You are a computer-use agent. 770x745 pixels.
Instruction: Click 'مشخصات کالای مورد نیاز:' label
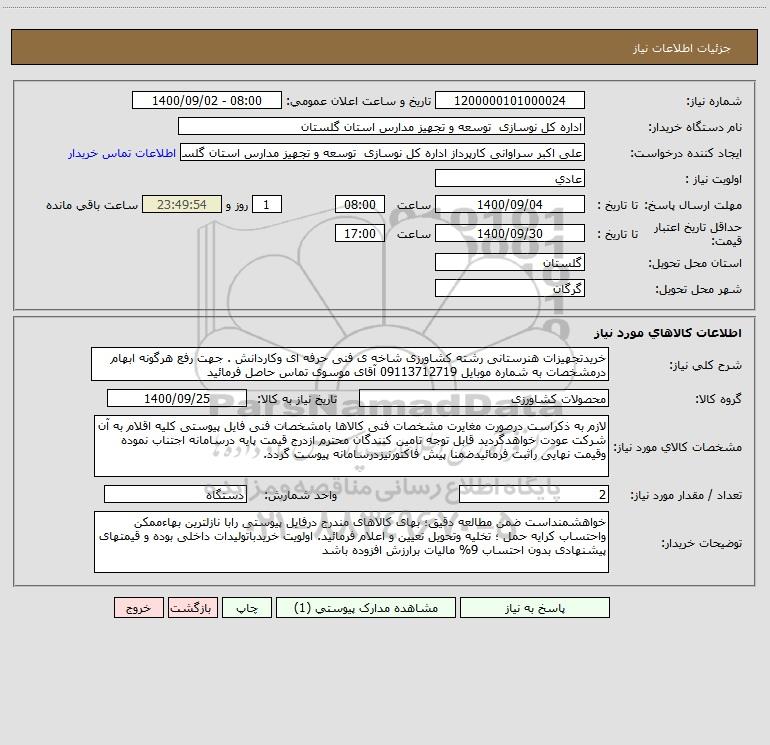click(x=678, y=447)
